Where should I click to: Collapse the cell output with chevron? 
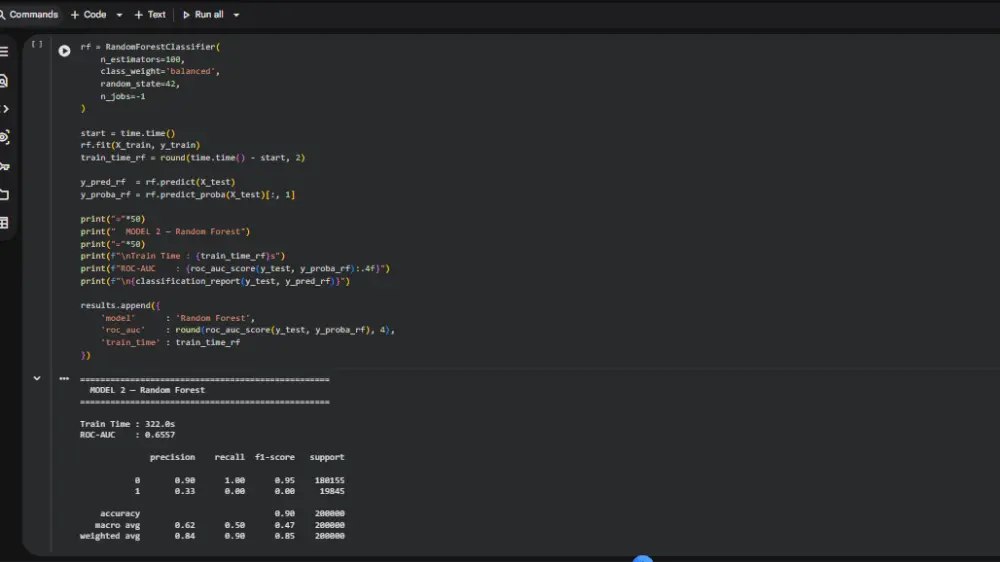pos(37,378)
